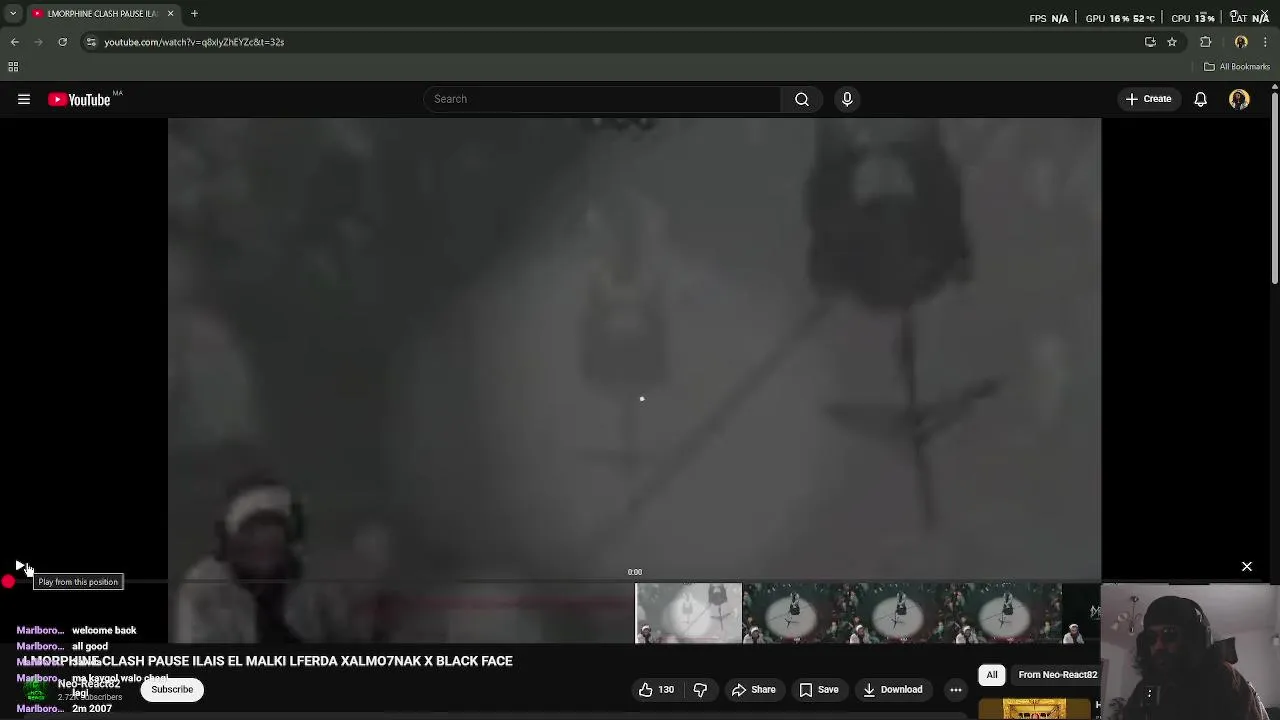
Task: Click the red progress scrubber dot
Action: 8,581
